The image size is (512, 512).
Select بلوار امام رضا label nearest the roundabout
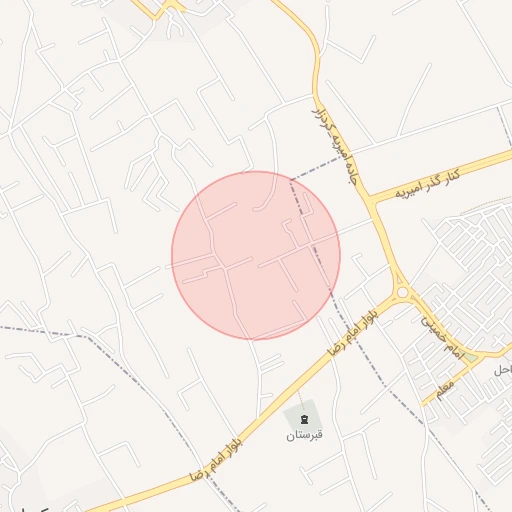coord(353,333)
